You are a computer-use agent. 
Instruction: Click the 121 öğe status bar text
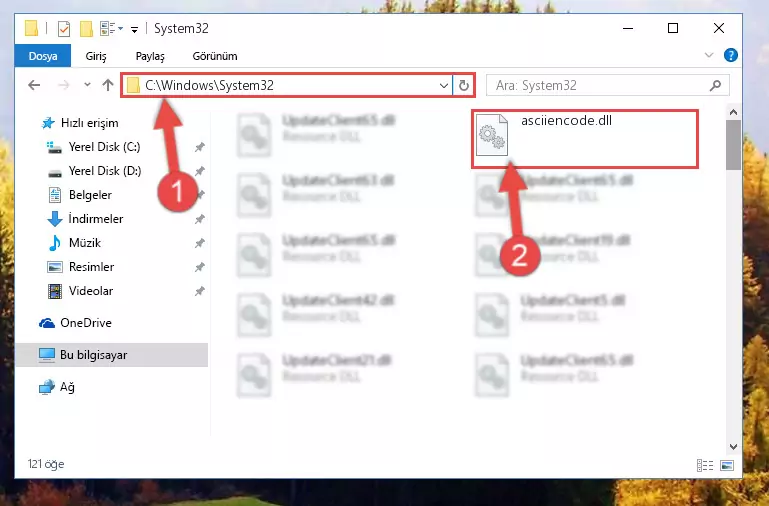(46, 464)
